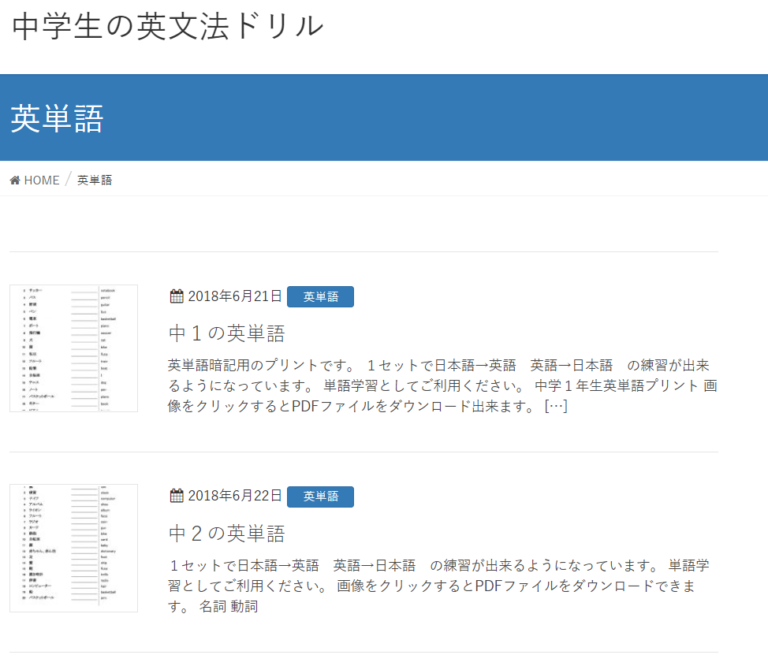Open the post titled 中１の英単語

(x=227, y=333)
